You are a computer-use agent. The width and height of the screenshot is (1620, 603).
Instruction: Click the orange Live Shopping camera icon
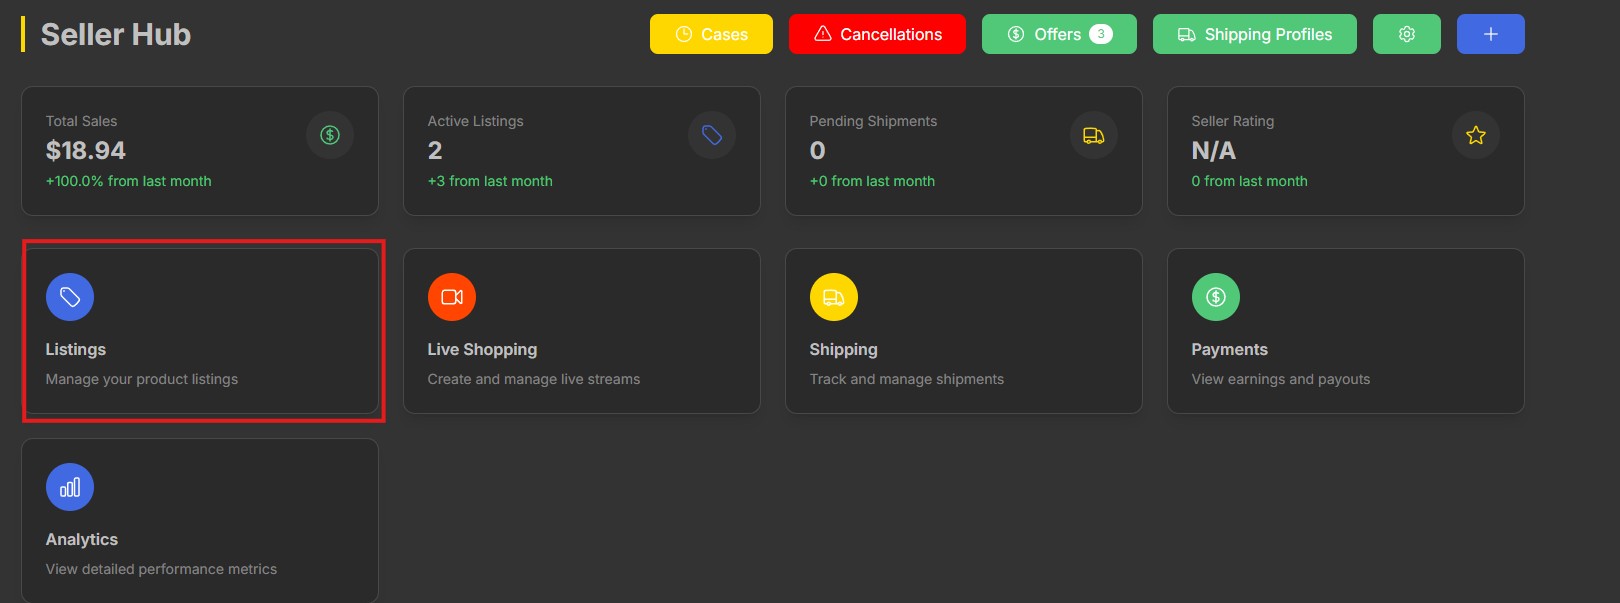[x=452, y=297]
